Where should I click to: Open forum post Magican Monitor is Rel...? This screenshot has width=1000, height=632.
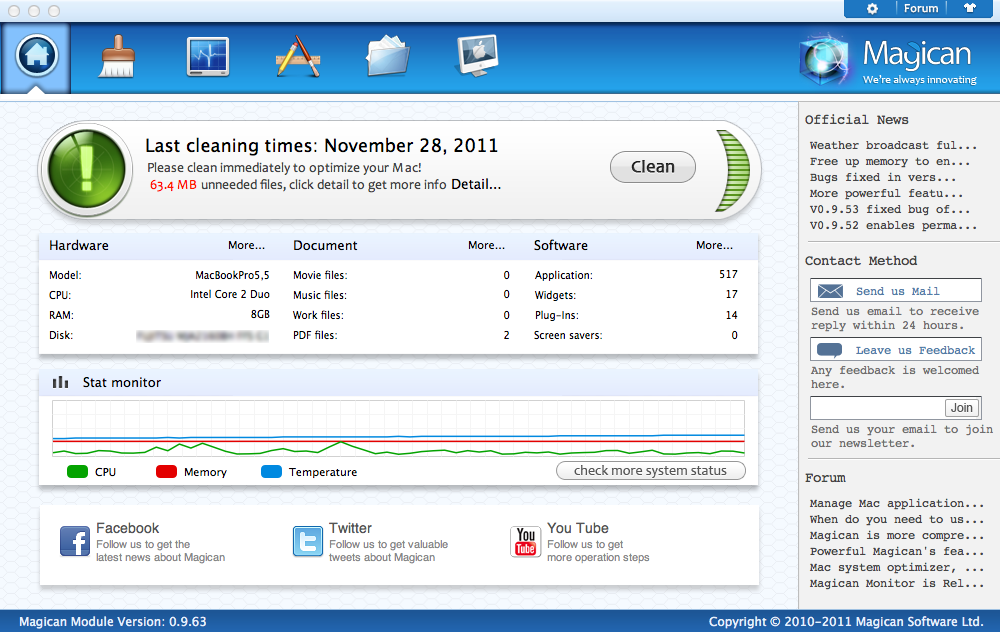coord(897,583)
